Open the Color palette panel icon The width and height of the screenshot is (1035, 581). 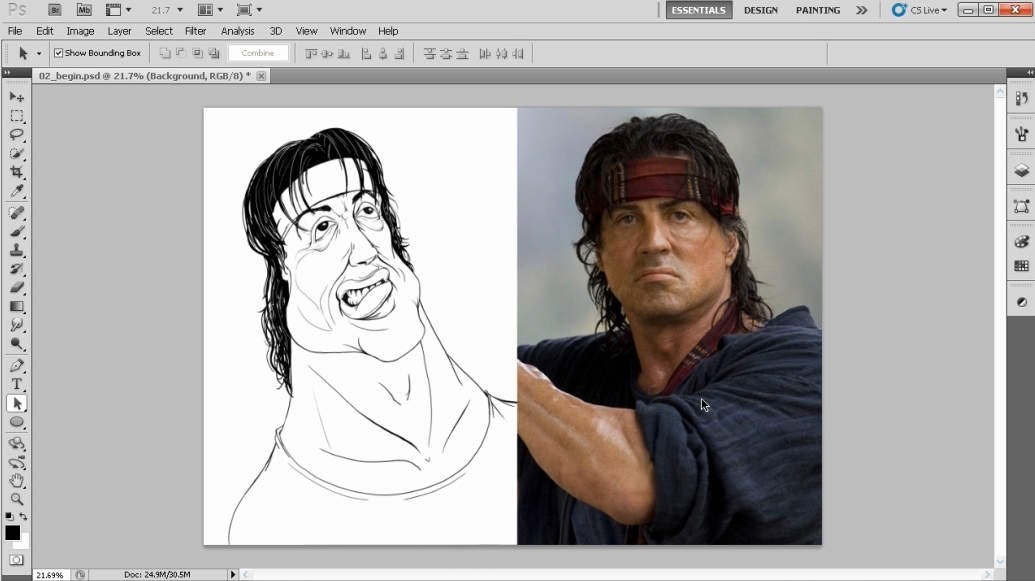click(x=1021, y=242)
